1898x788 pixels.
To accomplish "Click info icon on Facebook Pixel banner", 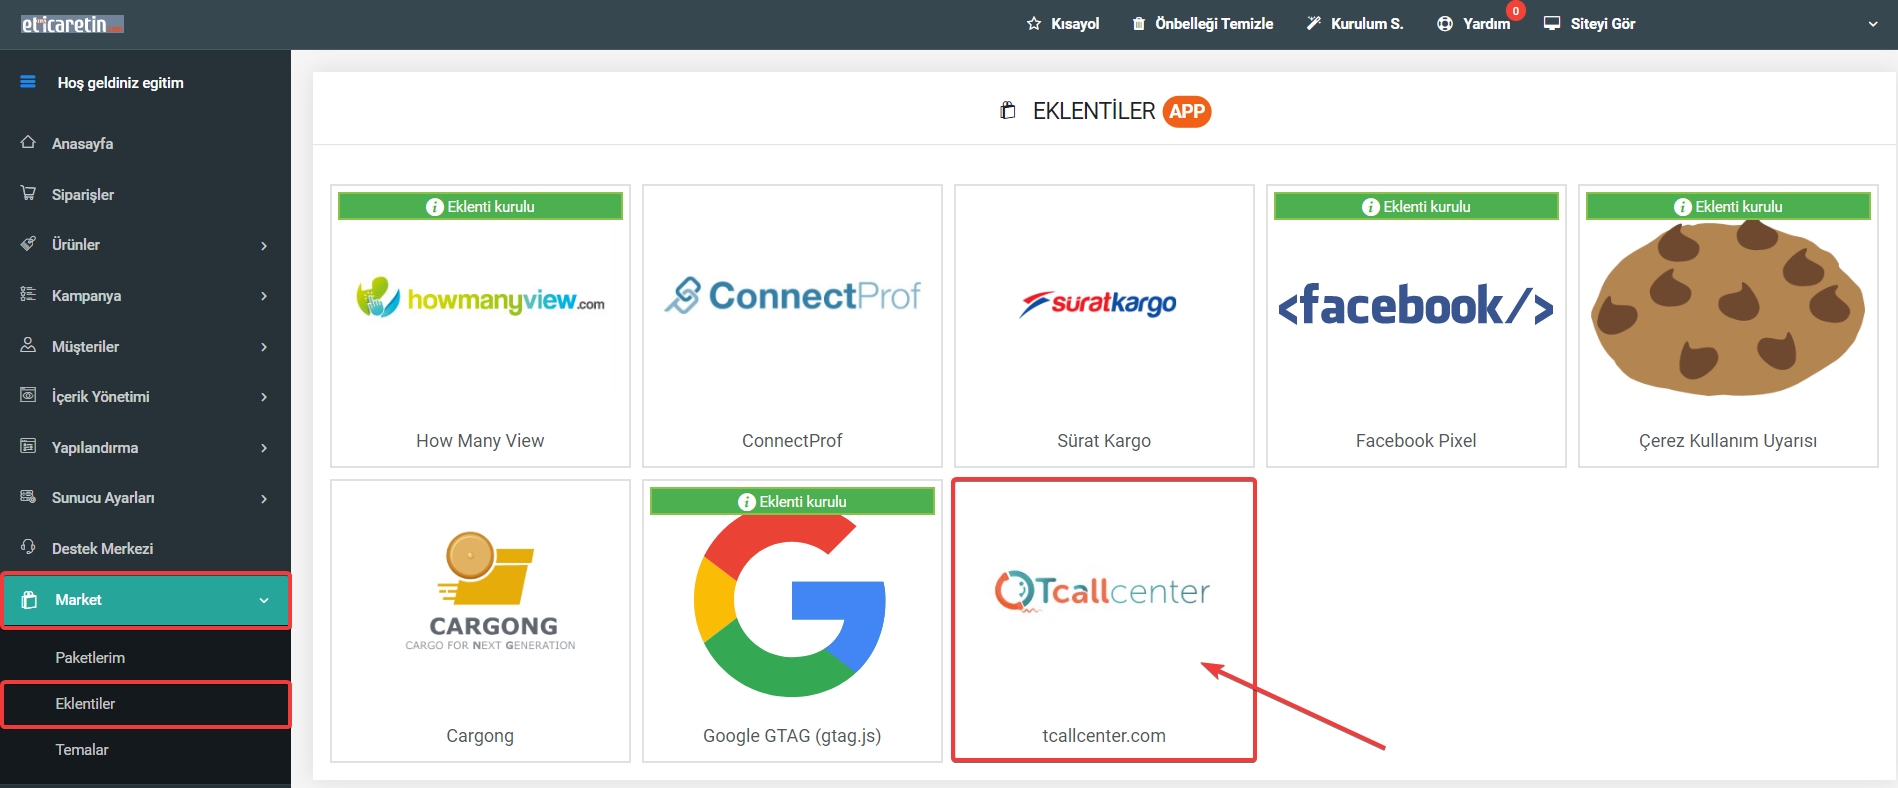I will tap(1370, 207).
